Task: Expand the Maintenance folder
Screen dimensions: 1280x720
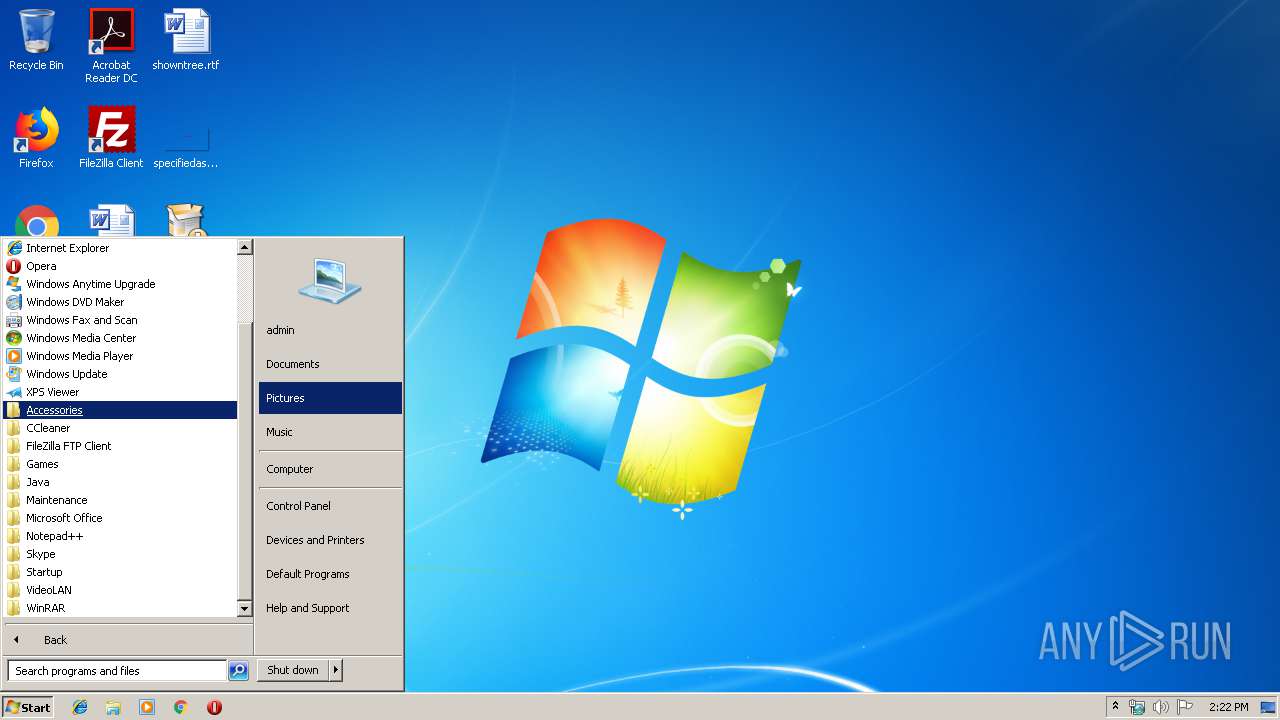Action: click(120, 500)
